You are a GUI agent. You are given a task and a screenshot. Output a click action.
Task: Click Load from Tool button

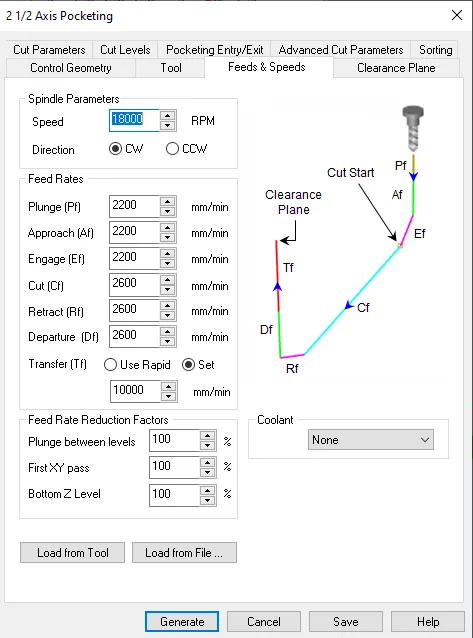coord(72,553)
